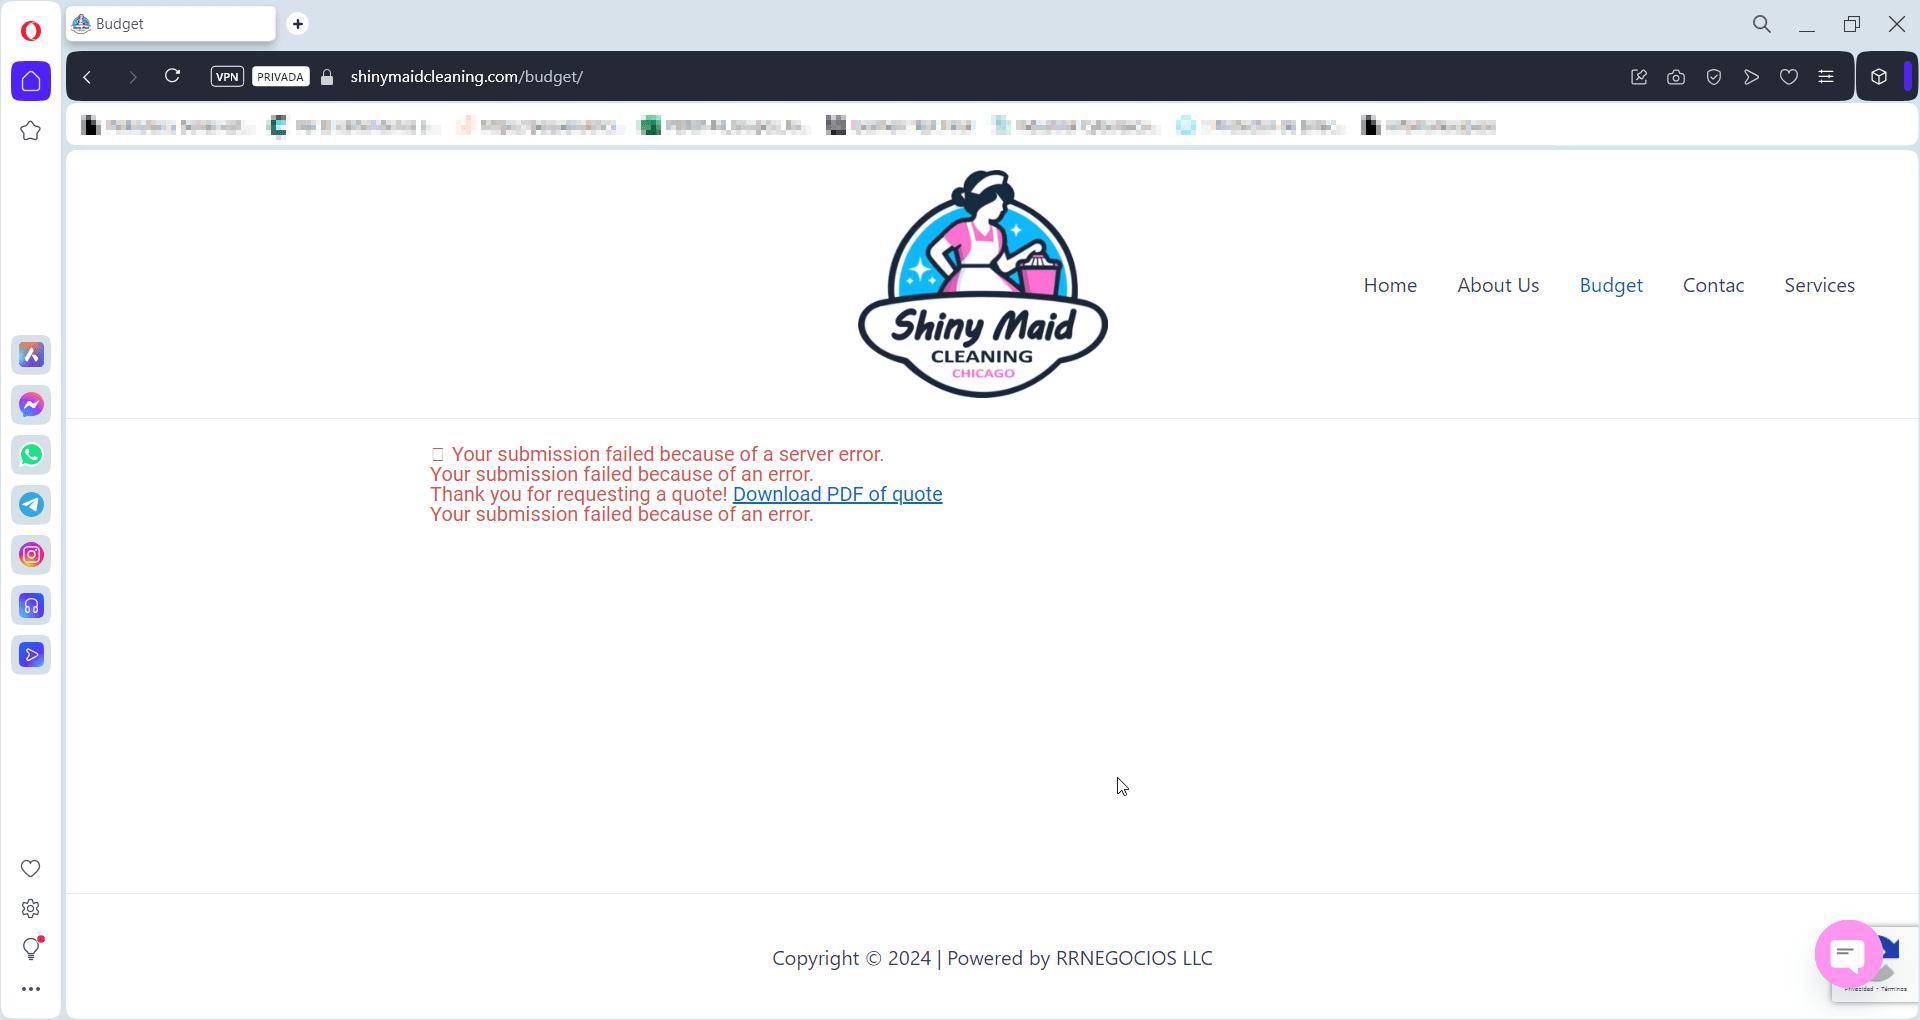Go back with the back arrow
This screenshot has width=1920, height=1020.
click(88, 77)
